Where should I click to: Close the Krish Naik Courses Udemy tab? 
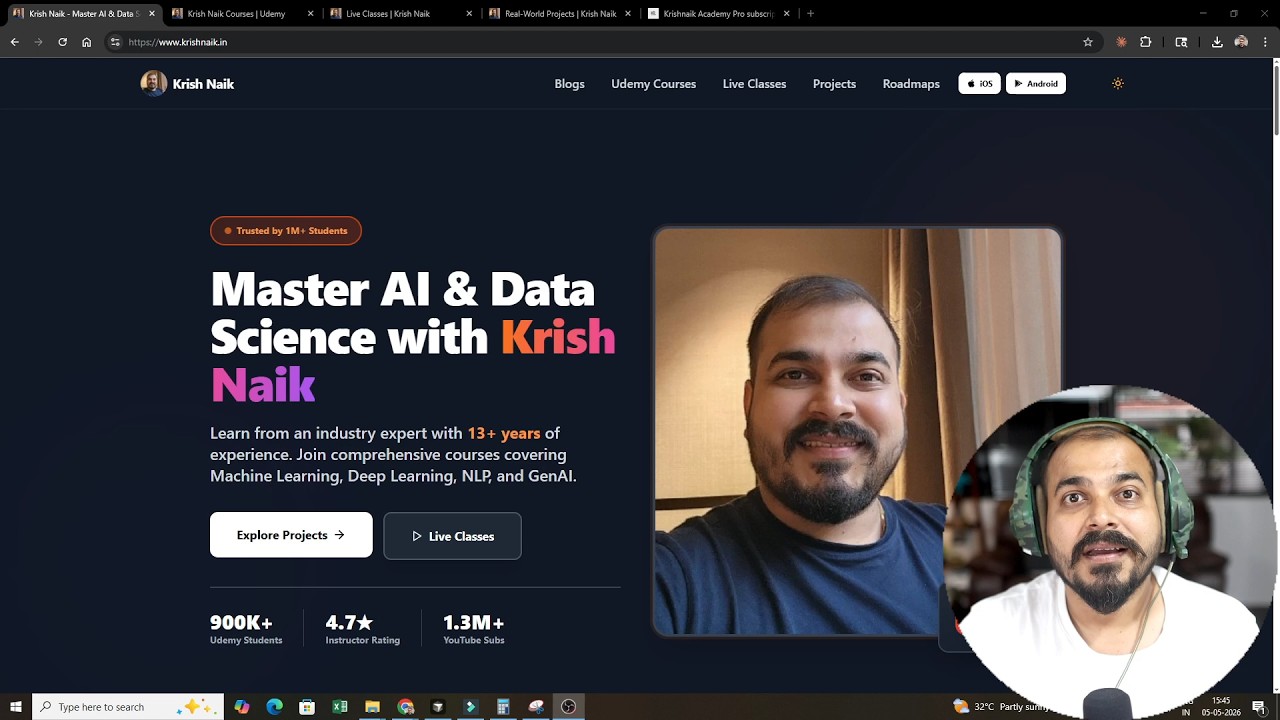[310, 14]
